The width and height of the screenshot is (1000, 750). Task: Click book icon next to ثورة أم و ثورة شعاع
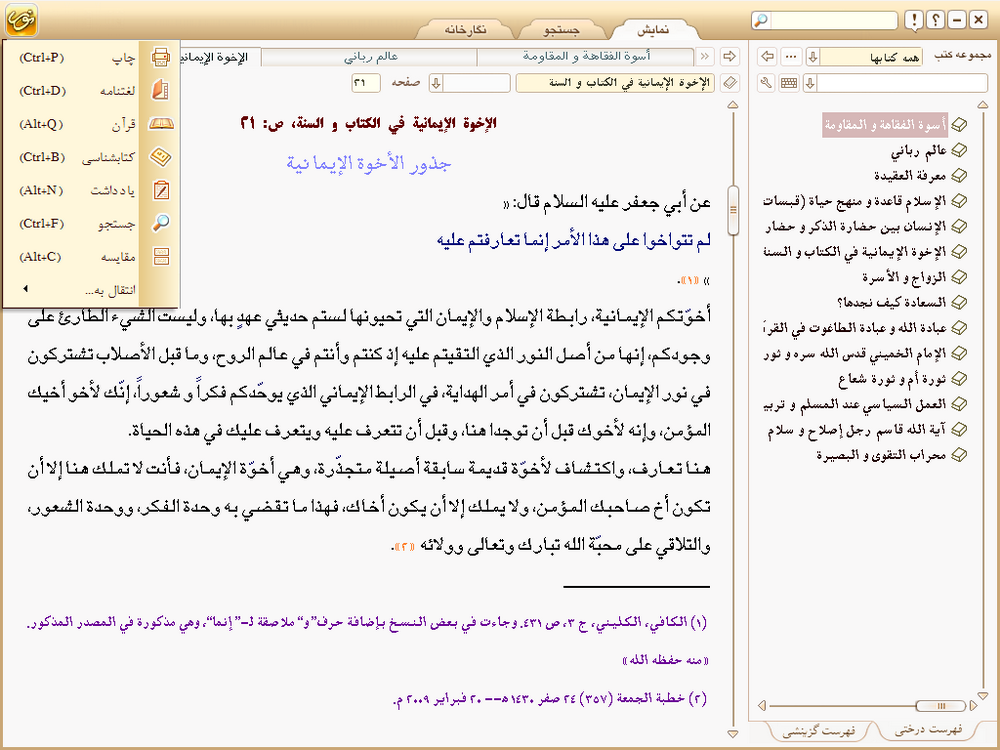click(x=959, y=379)
